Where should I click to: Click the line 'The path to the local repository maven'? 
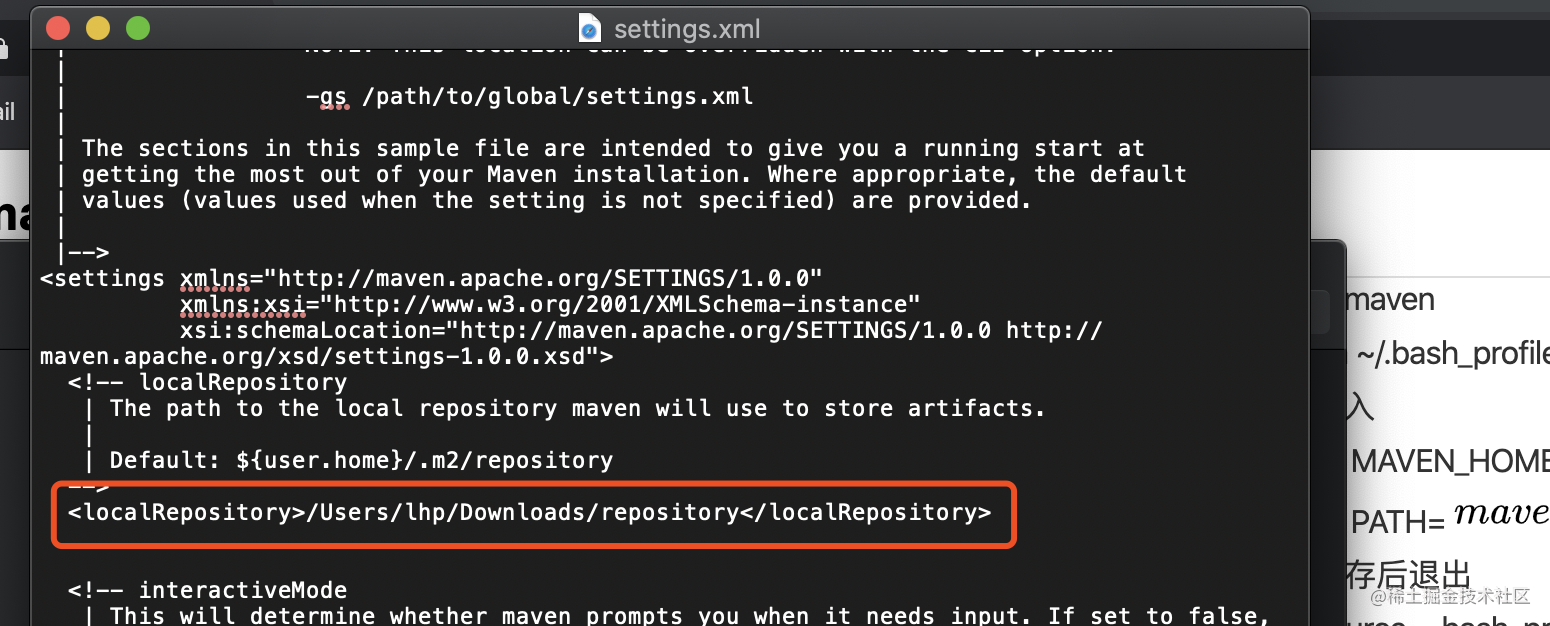577,408
